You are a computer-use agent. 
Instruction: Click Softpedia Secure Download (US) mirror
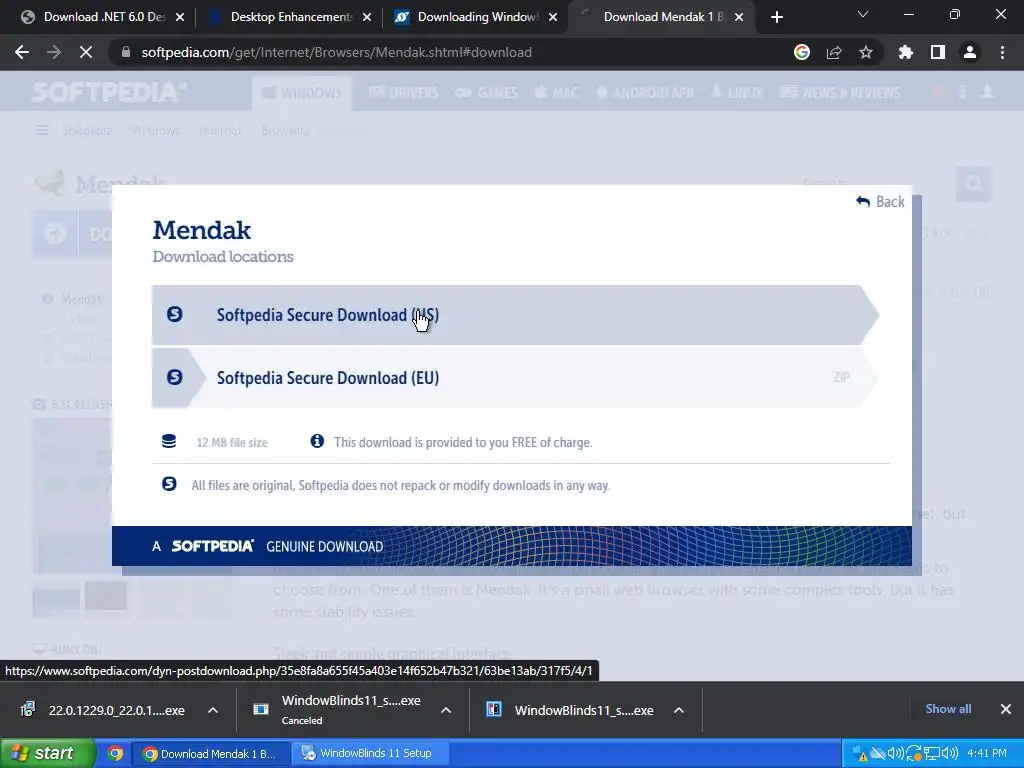pos(515,315)
